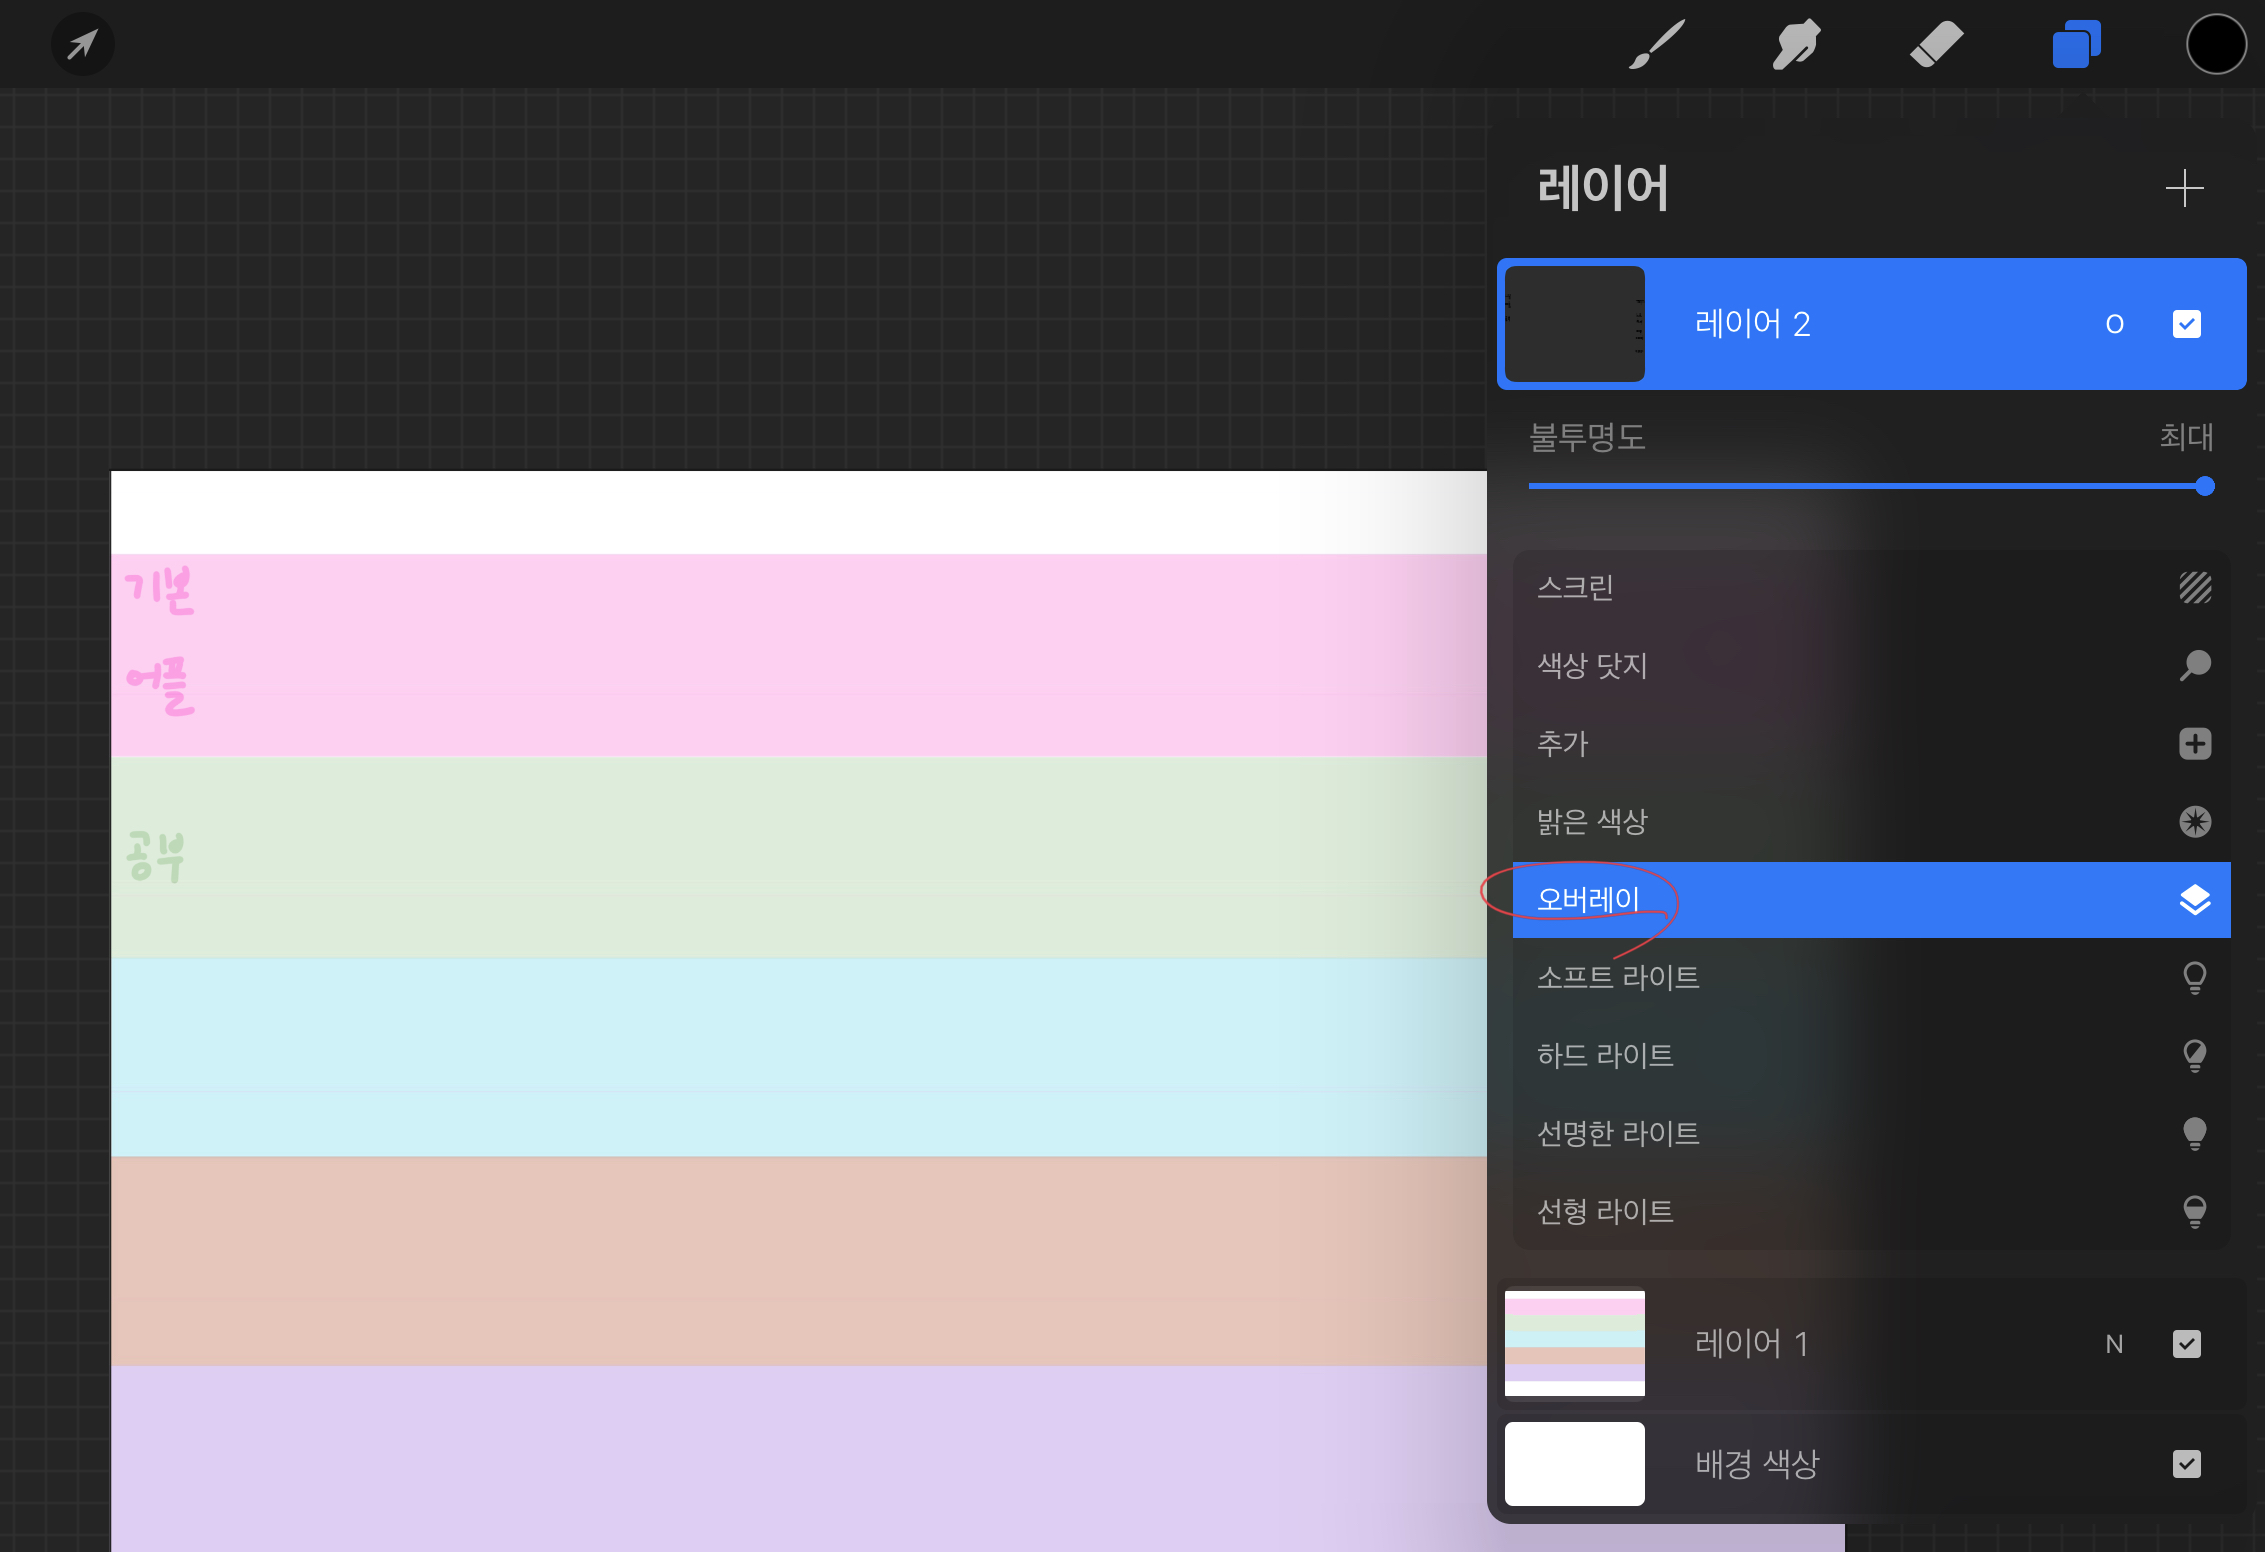2265x1552 pixels.
Task: Collapse blend modes via O on 레이어 2
Action: pos(2114,324)
